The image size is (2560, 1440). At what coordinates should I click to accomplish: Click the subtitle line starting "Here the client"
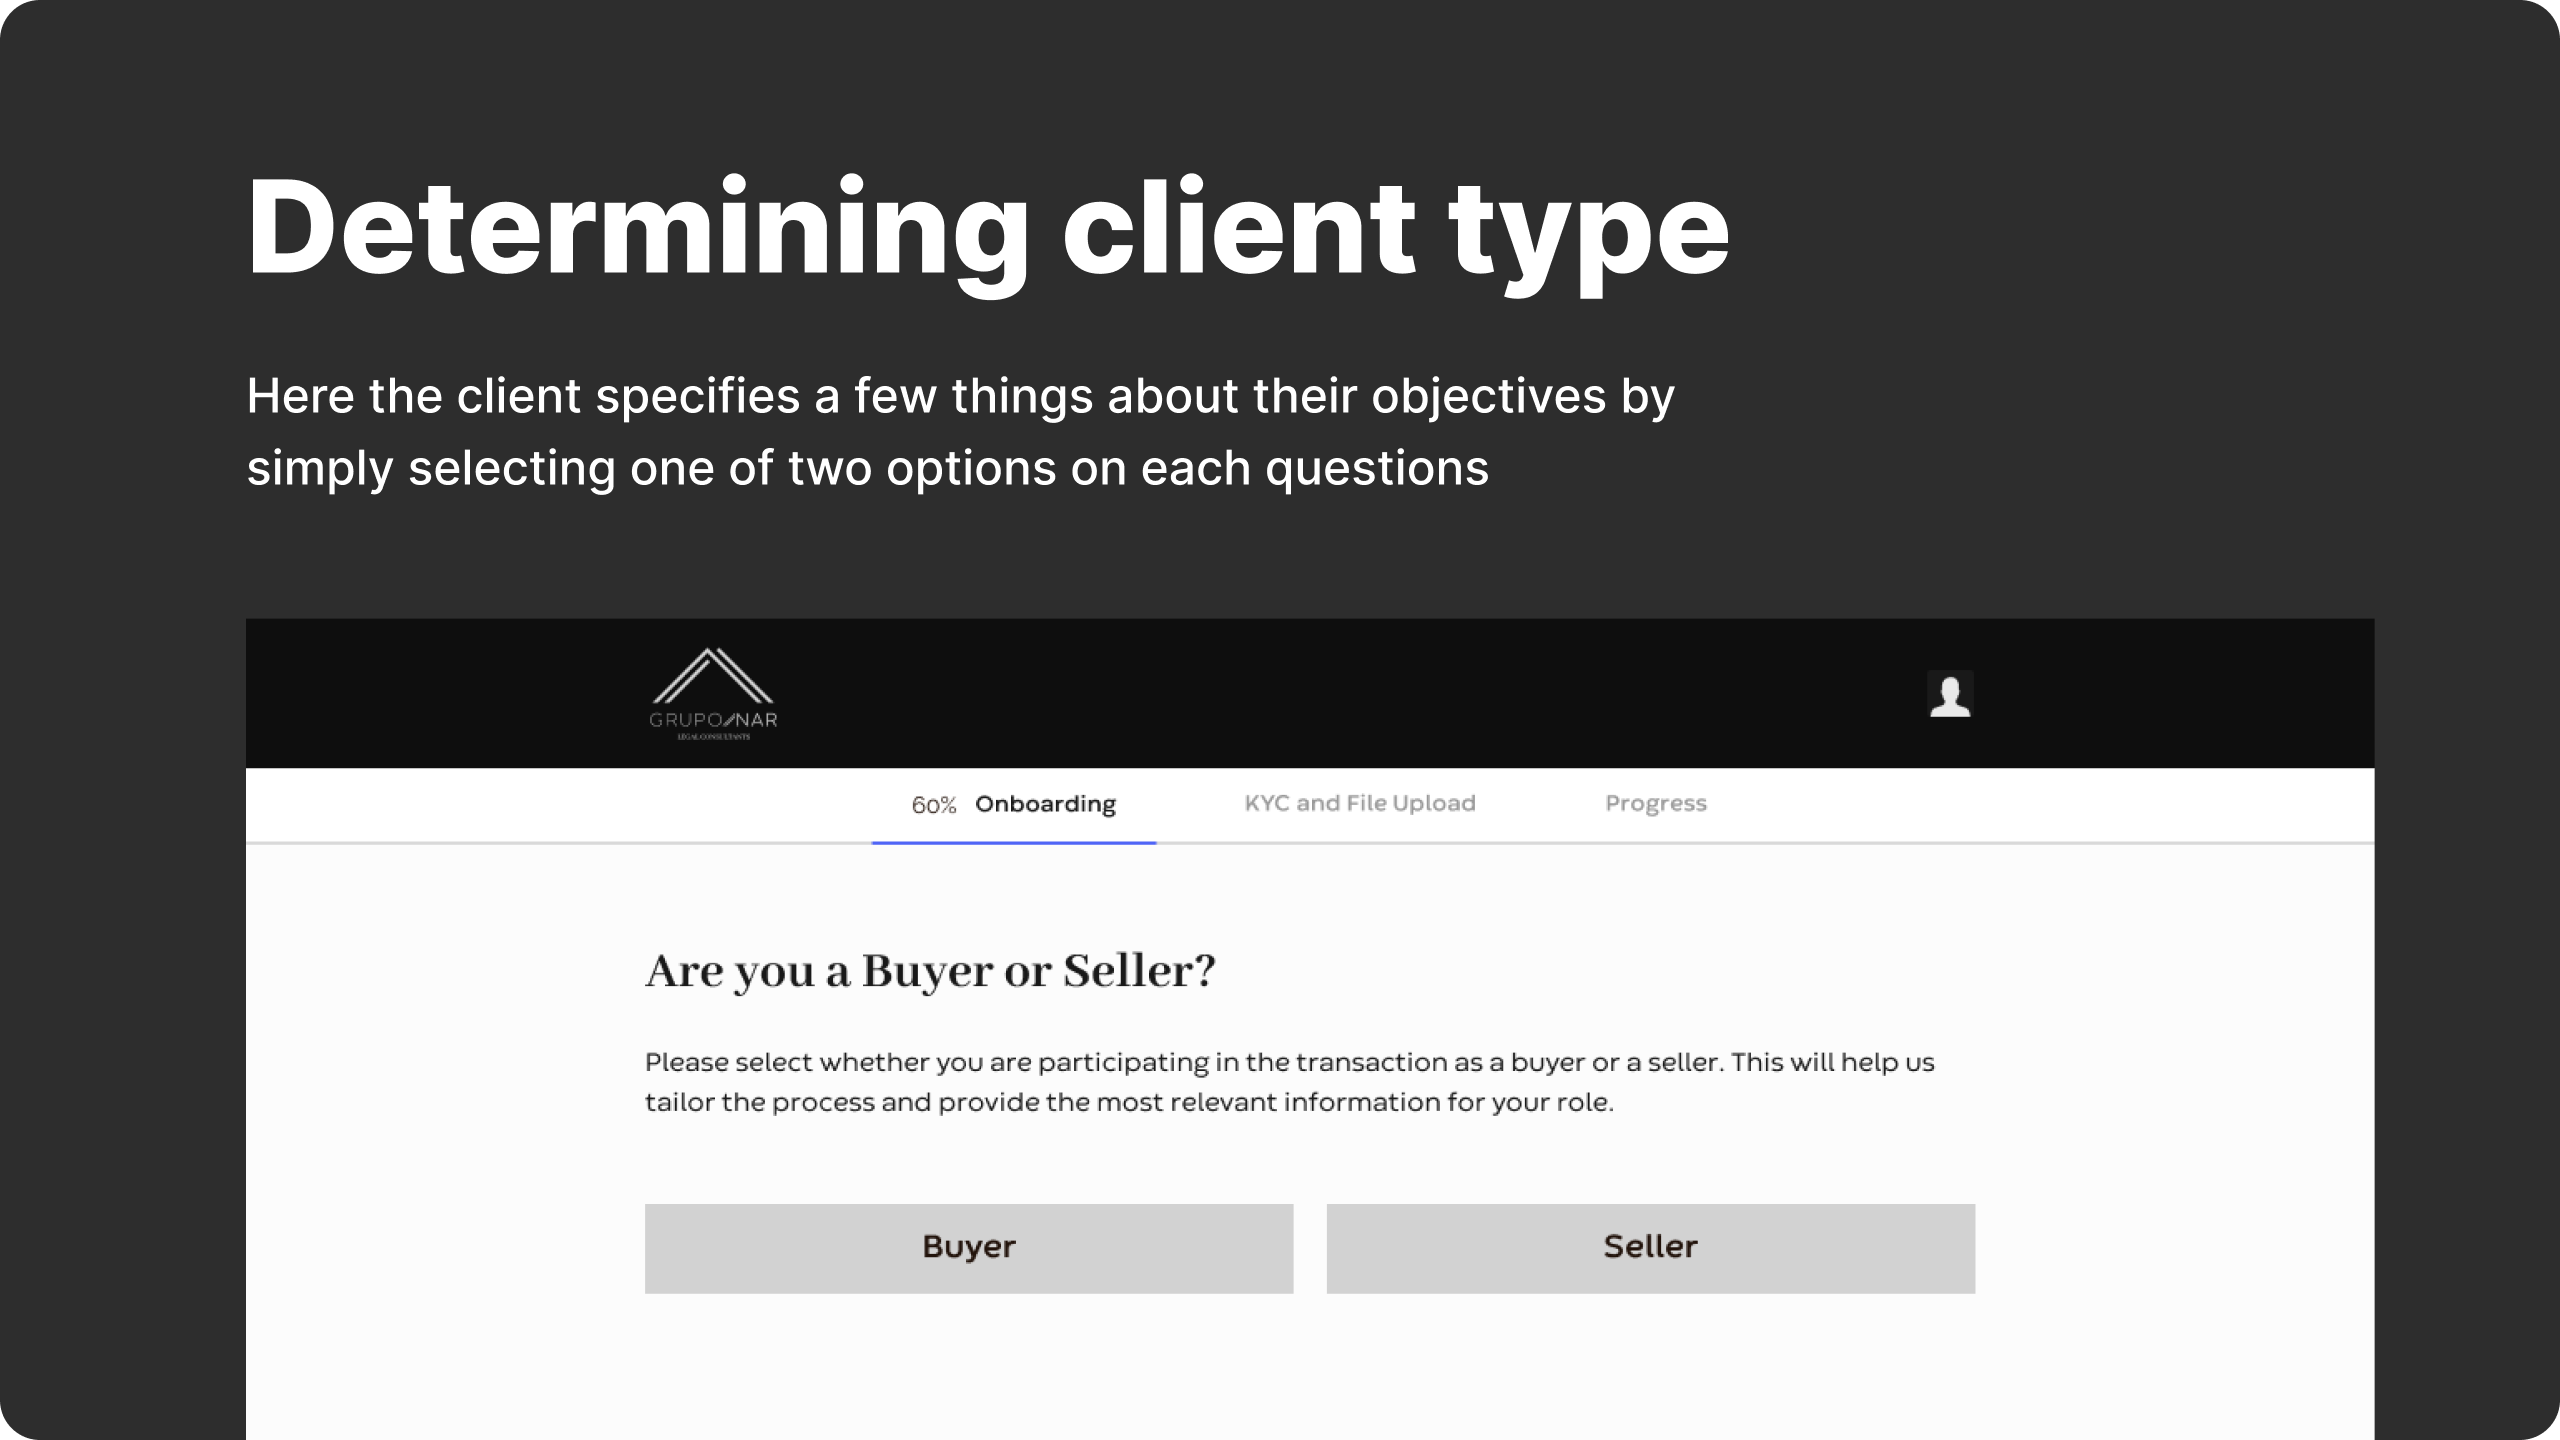tap(960, 396)
